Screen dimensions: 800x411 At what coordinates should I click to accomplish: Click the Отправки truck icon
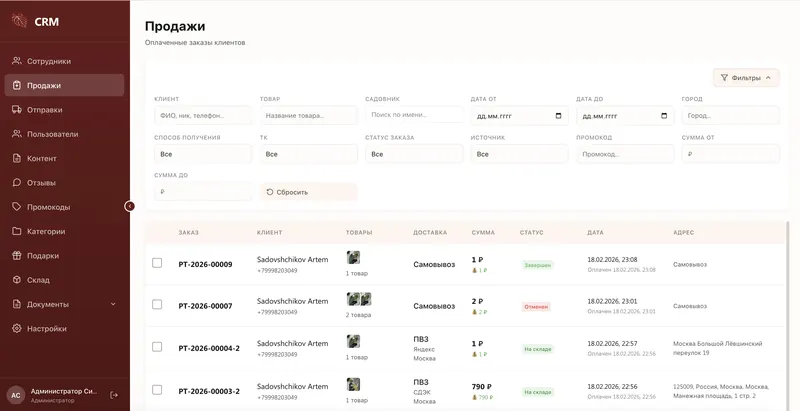[x=17, y=110]
